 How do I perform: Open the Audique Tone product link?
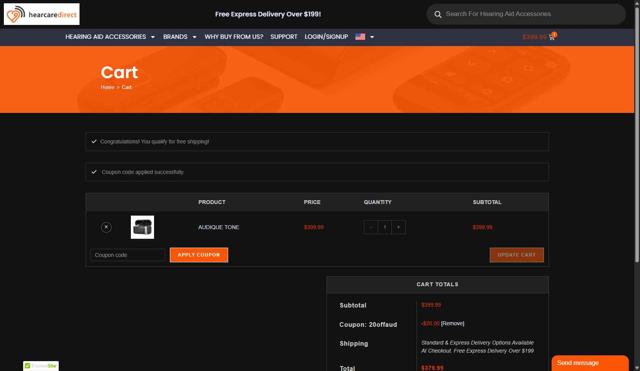pos(218,227)
